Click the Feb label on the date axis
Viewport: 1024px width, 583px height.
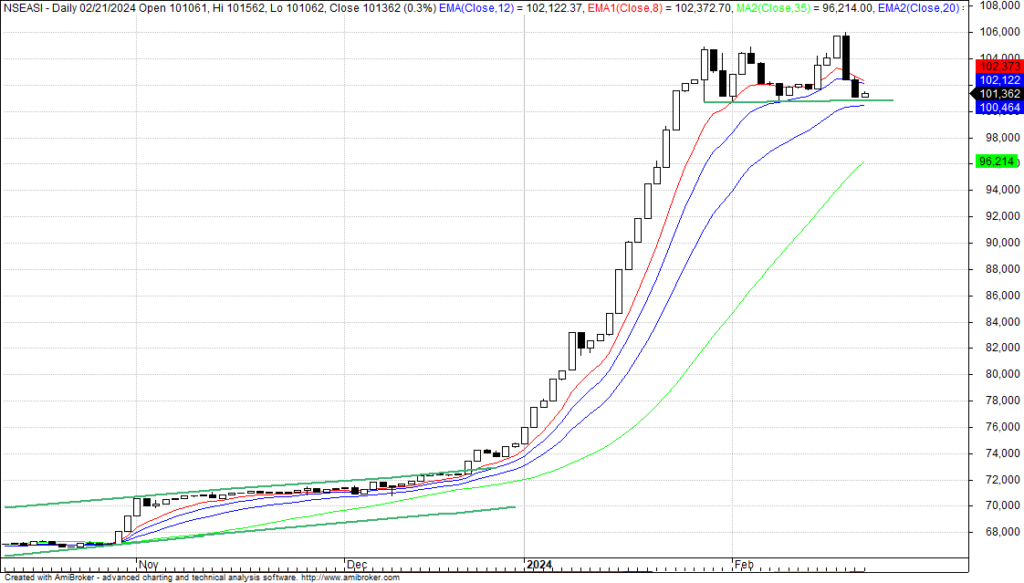pos(744,565)
